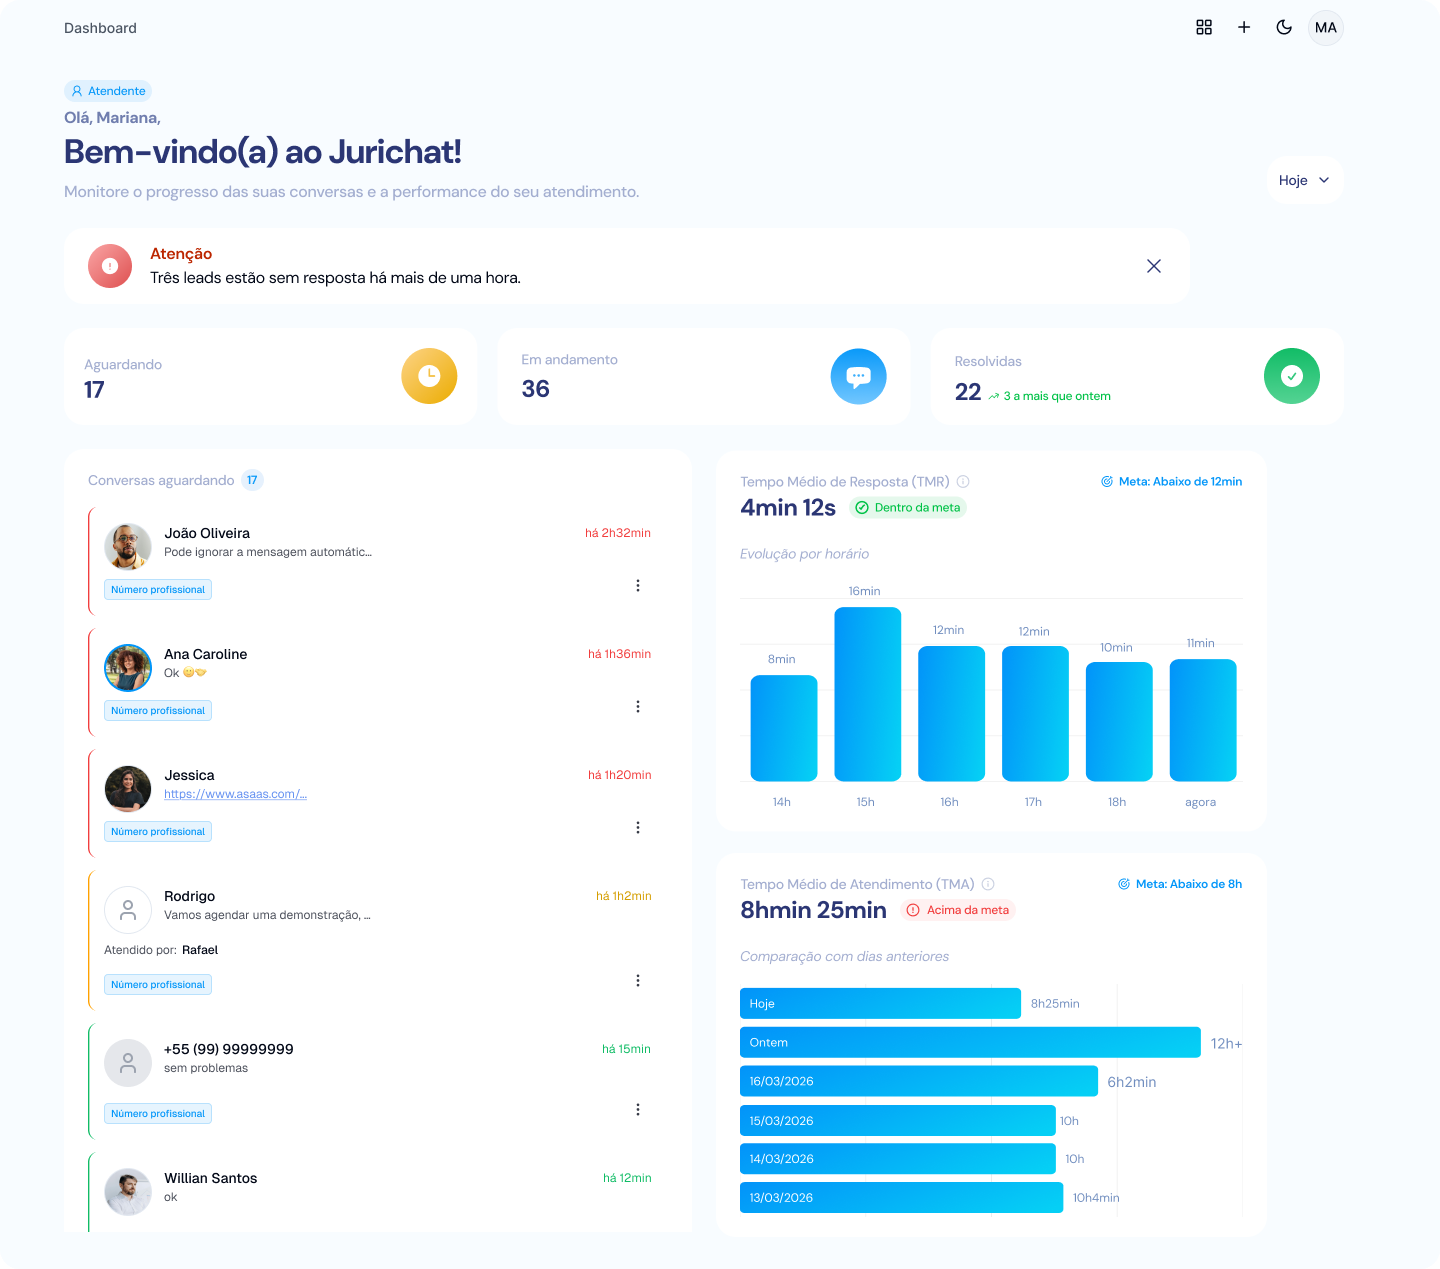Image resolution: width=1440 pixels, height=1269 pixels.
Task: Click the Ontem bar in TMA chart
Action: click(970, 1042)
